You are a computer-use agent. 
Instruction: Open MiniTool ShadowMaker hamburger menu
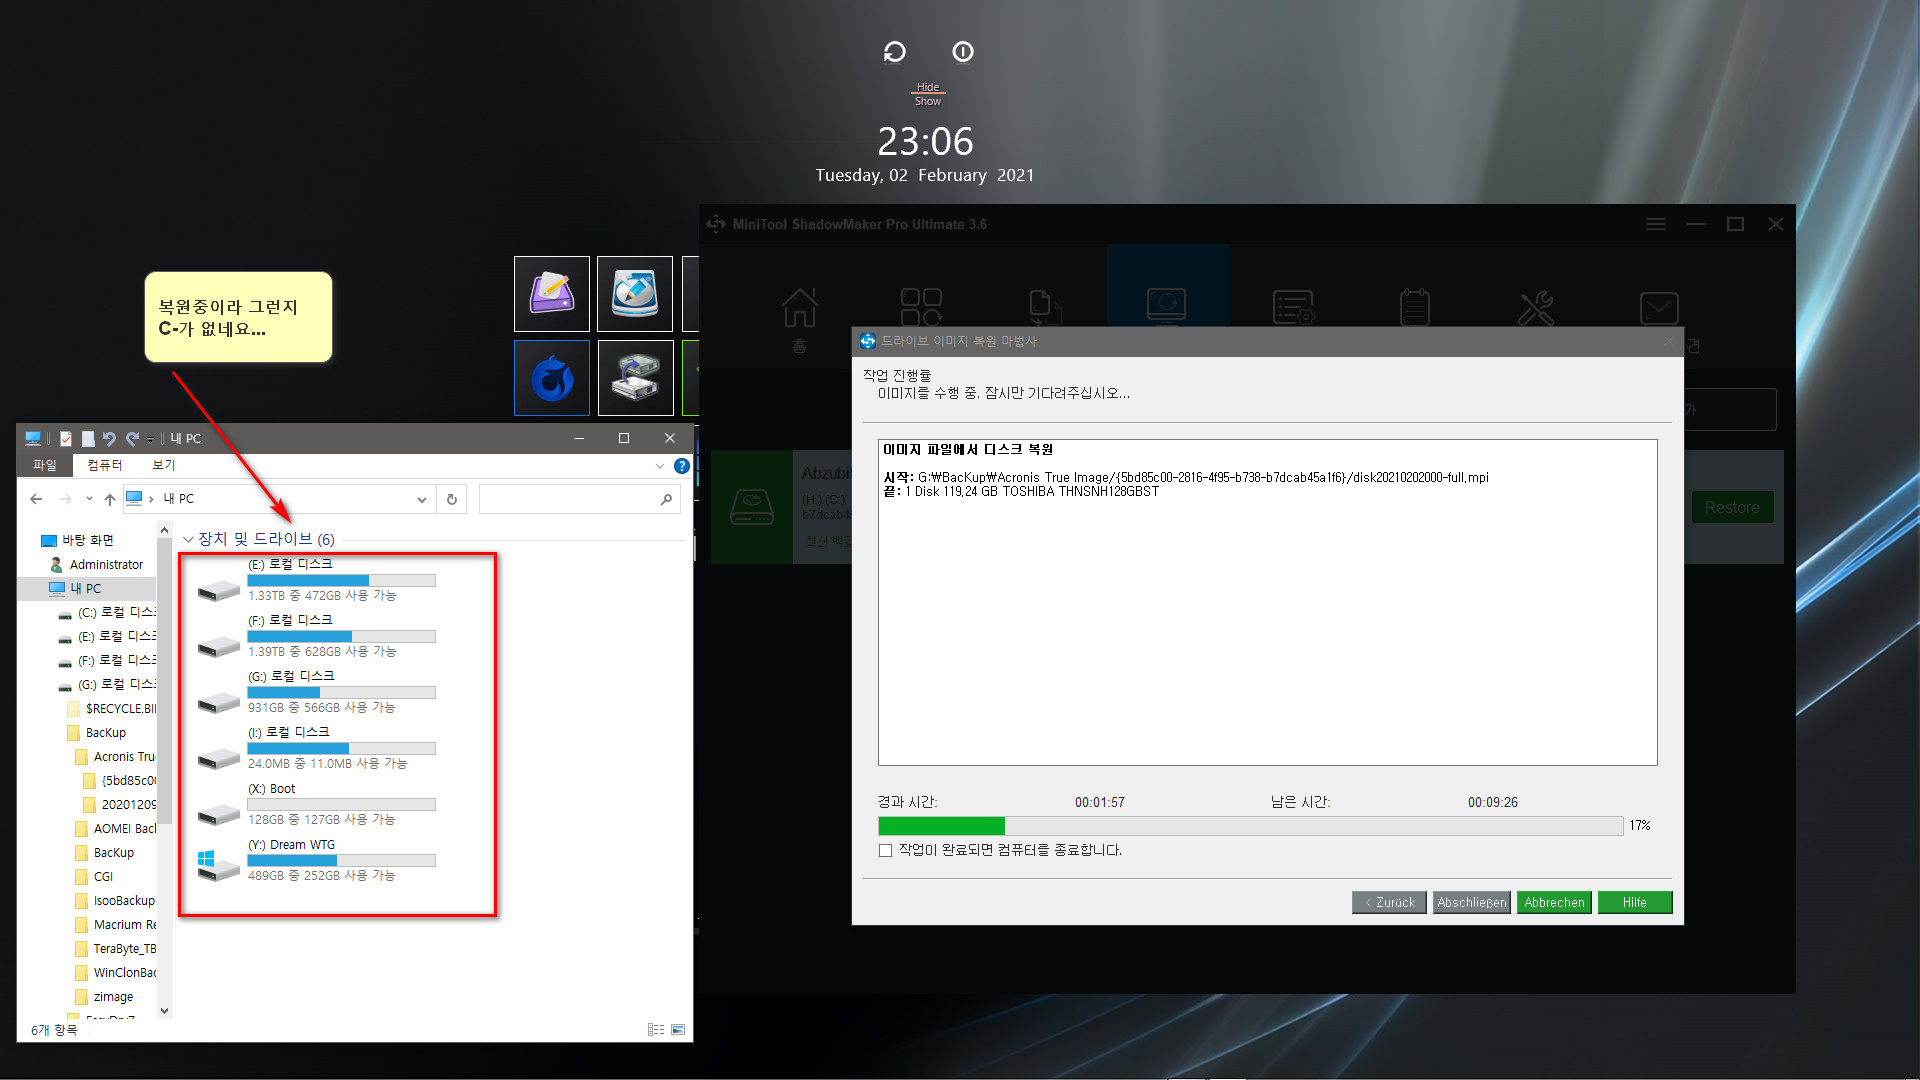click(1656, 224)
